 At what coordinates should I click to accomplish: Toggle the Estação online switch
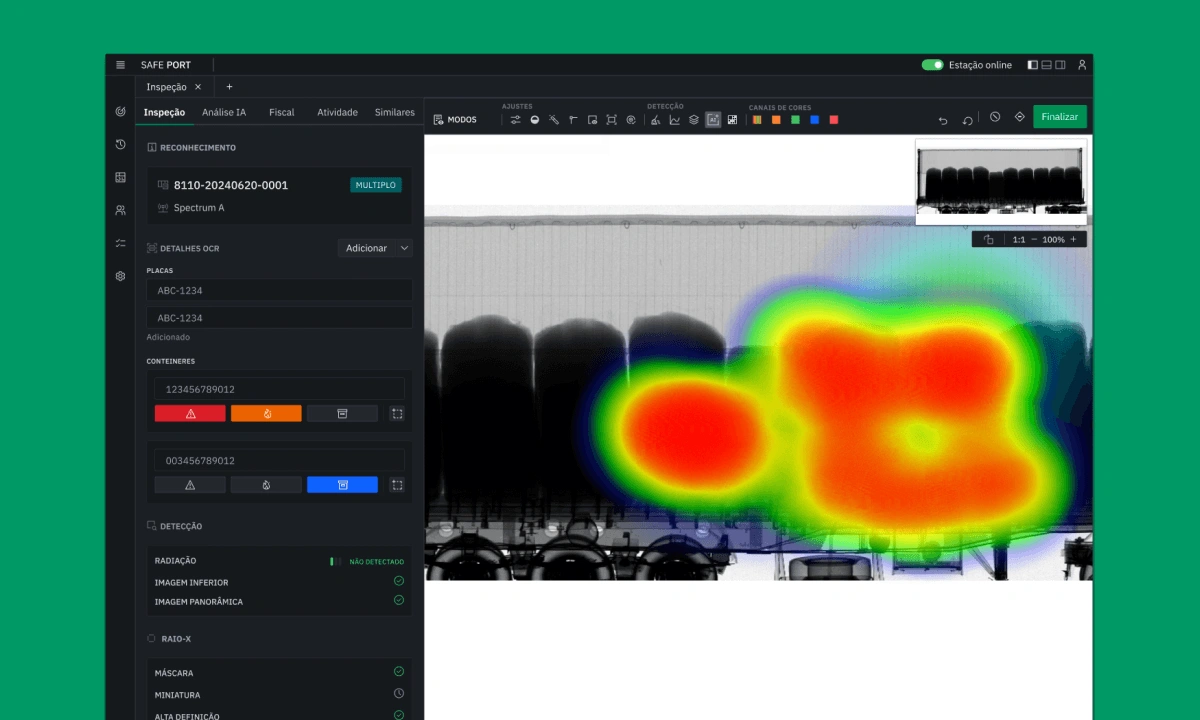point(933,65)
